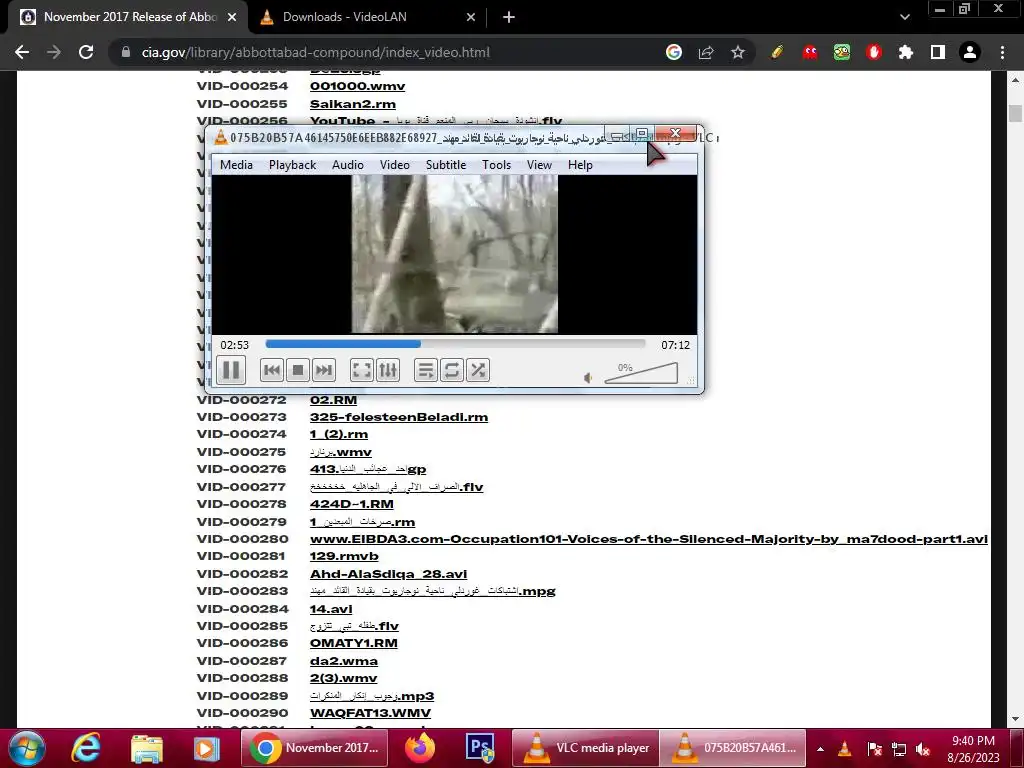Open the red shield extension
The image size is (1024, 768).
tap(874, 52)
